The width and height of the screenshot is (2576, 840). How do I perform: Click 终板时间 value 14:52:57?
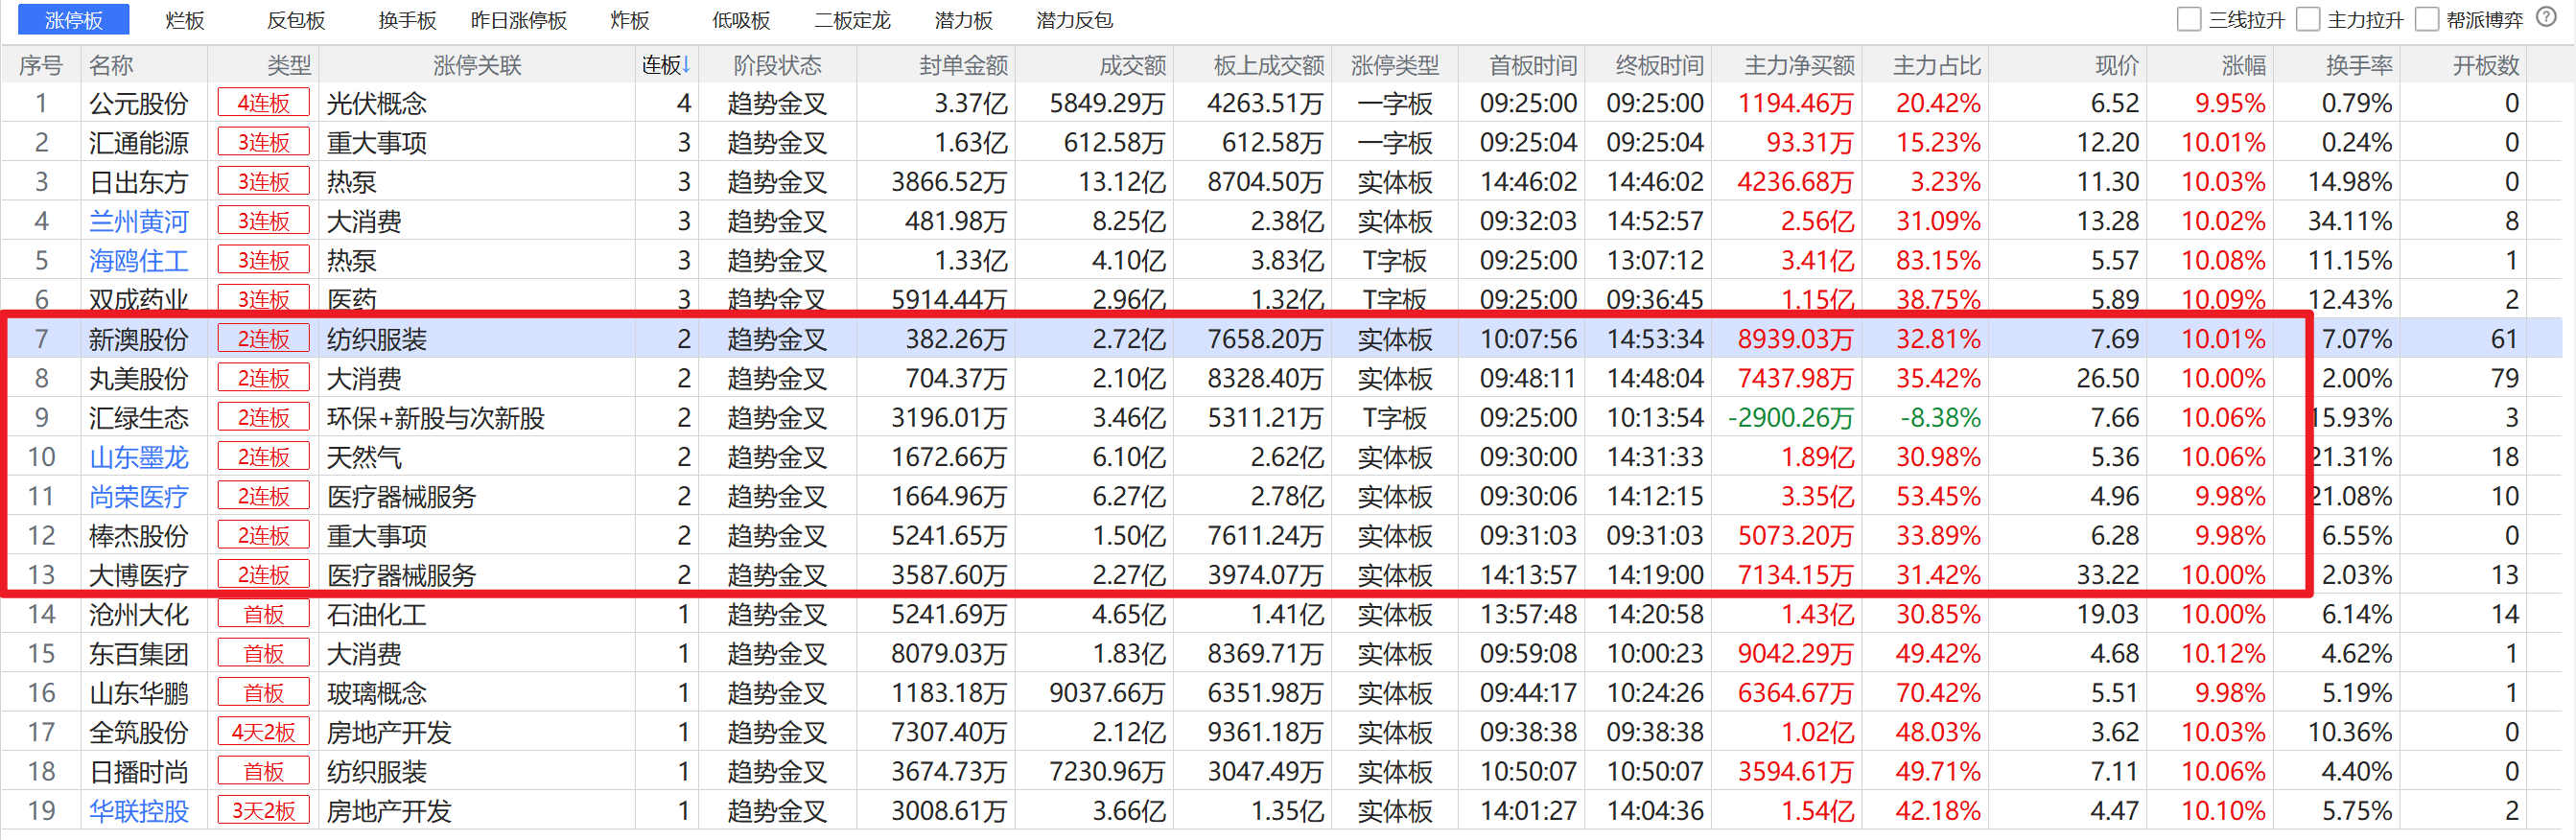click(1655, 221)
